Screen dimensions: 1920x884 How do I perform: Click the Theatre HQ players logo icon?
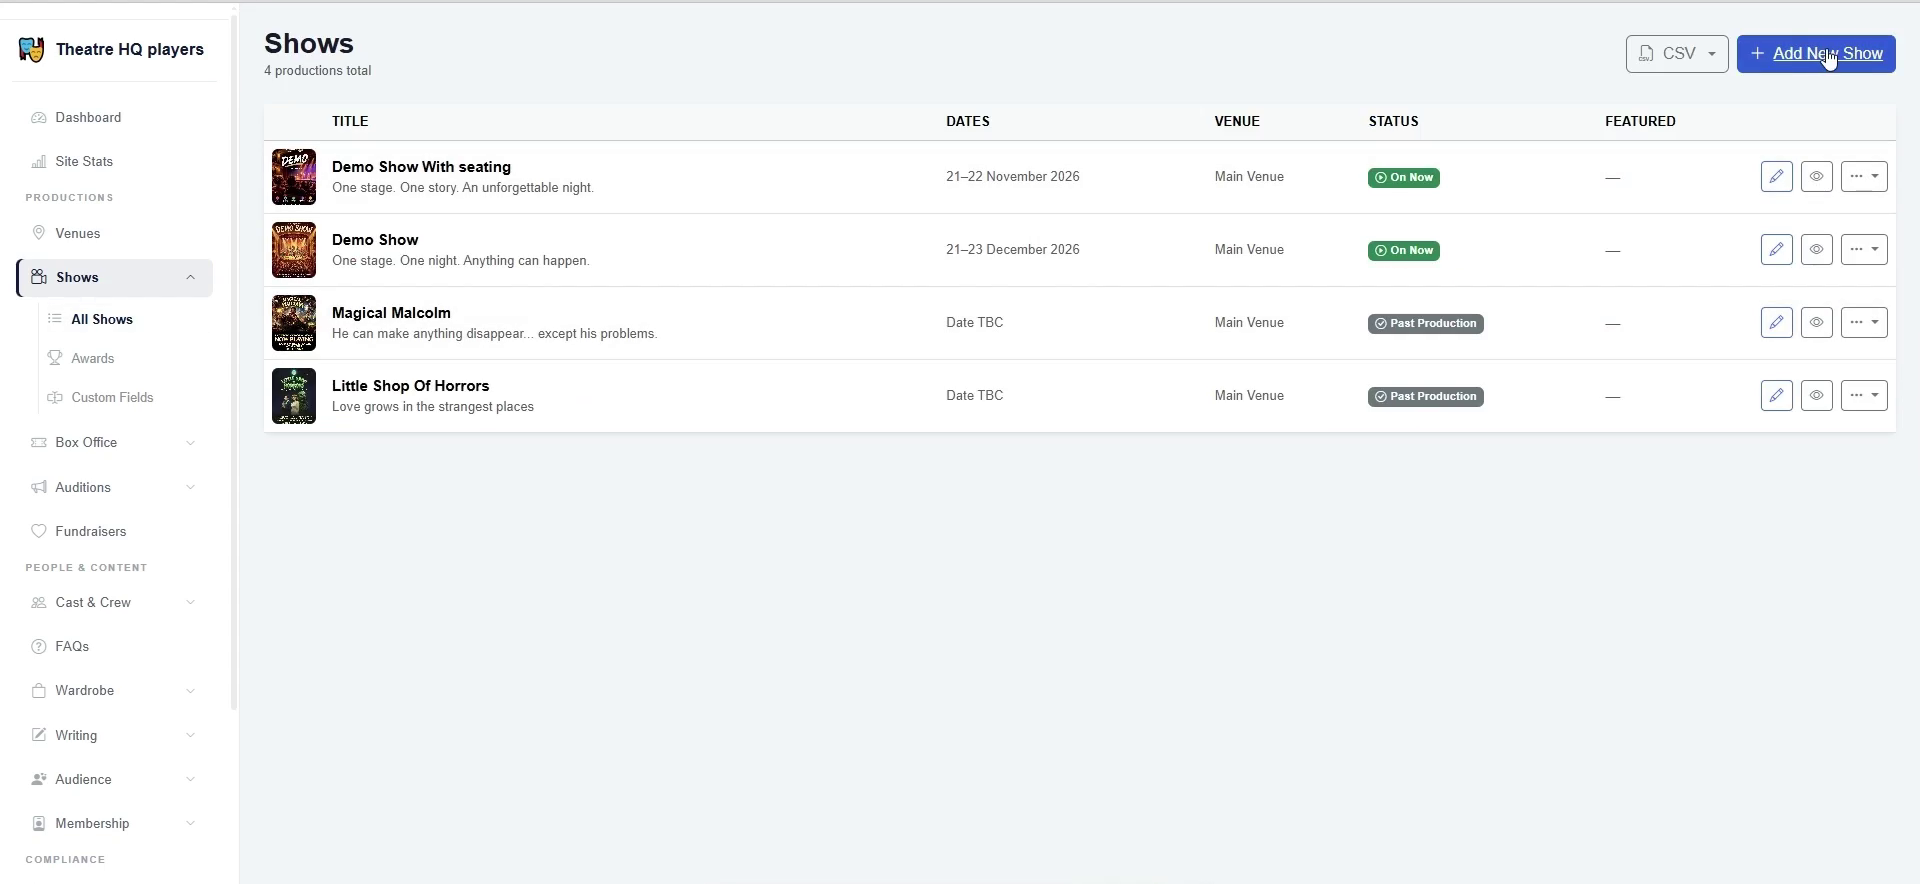31,50
